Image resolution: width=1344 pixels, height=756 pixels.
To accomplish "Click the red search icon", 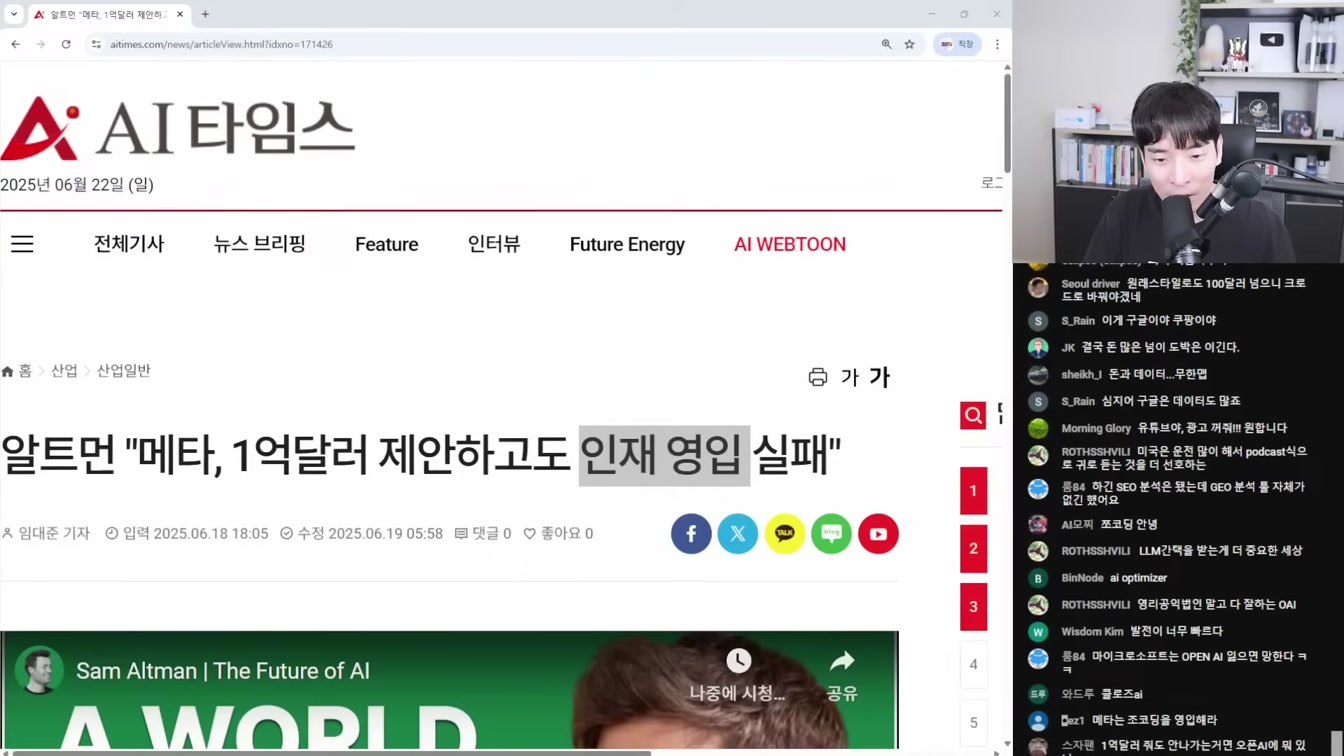I will coord(973,415).
